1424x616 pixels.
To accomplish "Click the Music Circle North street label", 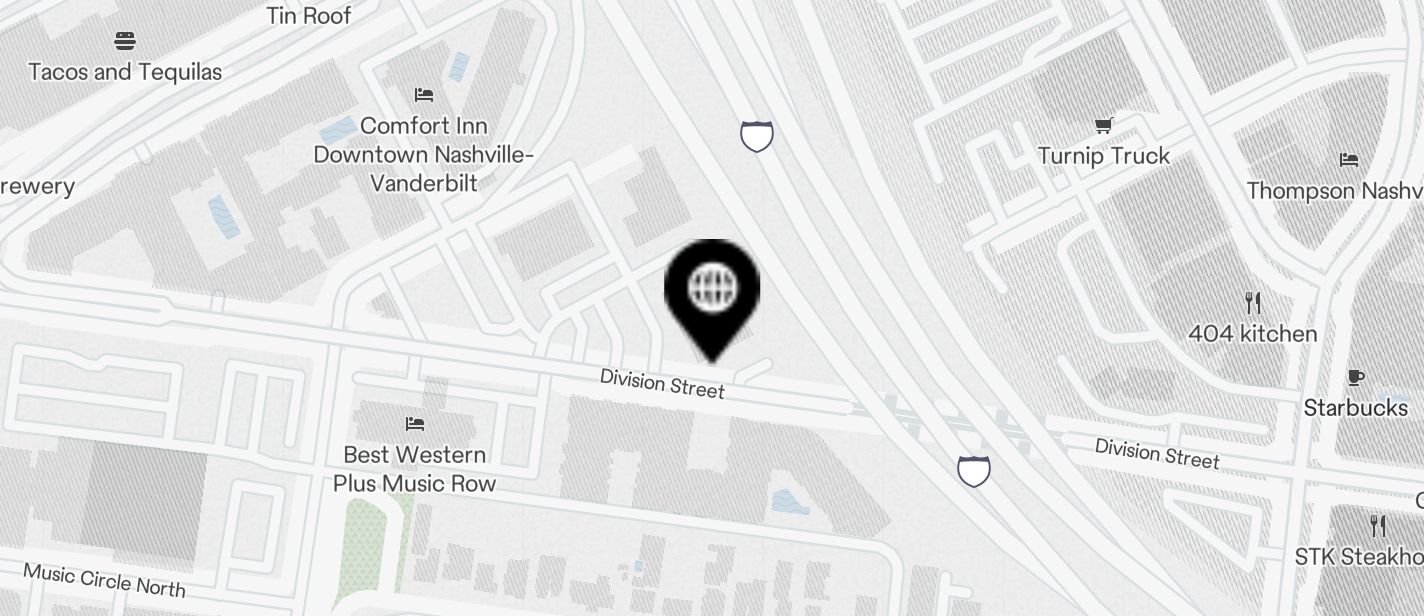I will [x=104, y=579].
